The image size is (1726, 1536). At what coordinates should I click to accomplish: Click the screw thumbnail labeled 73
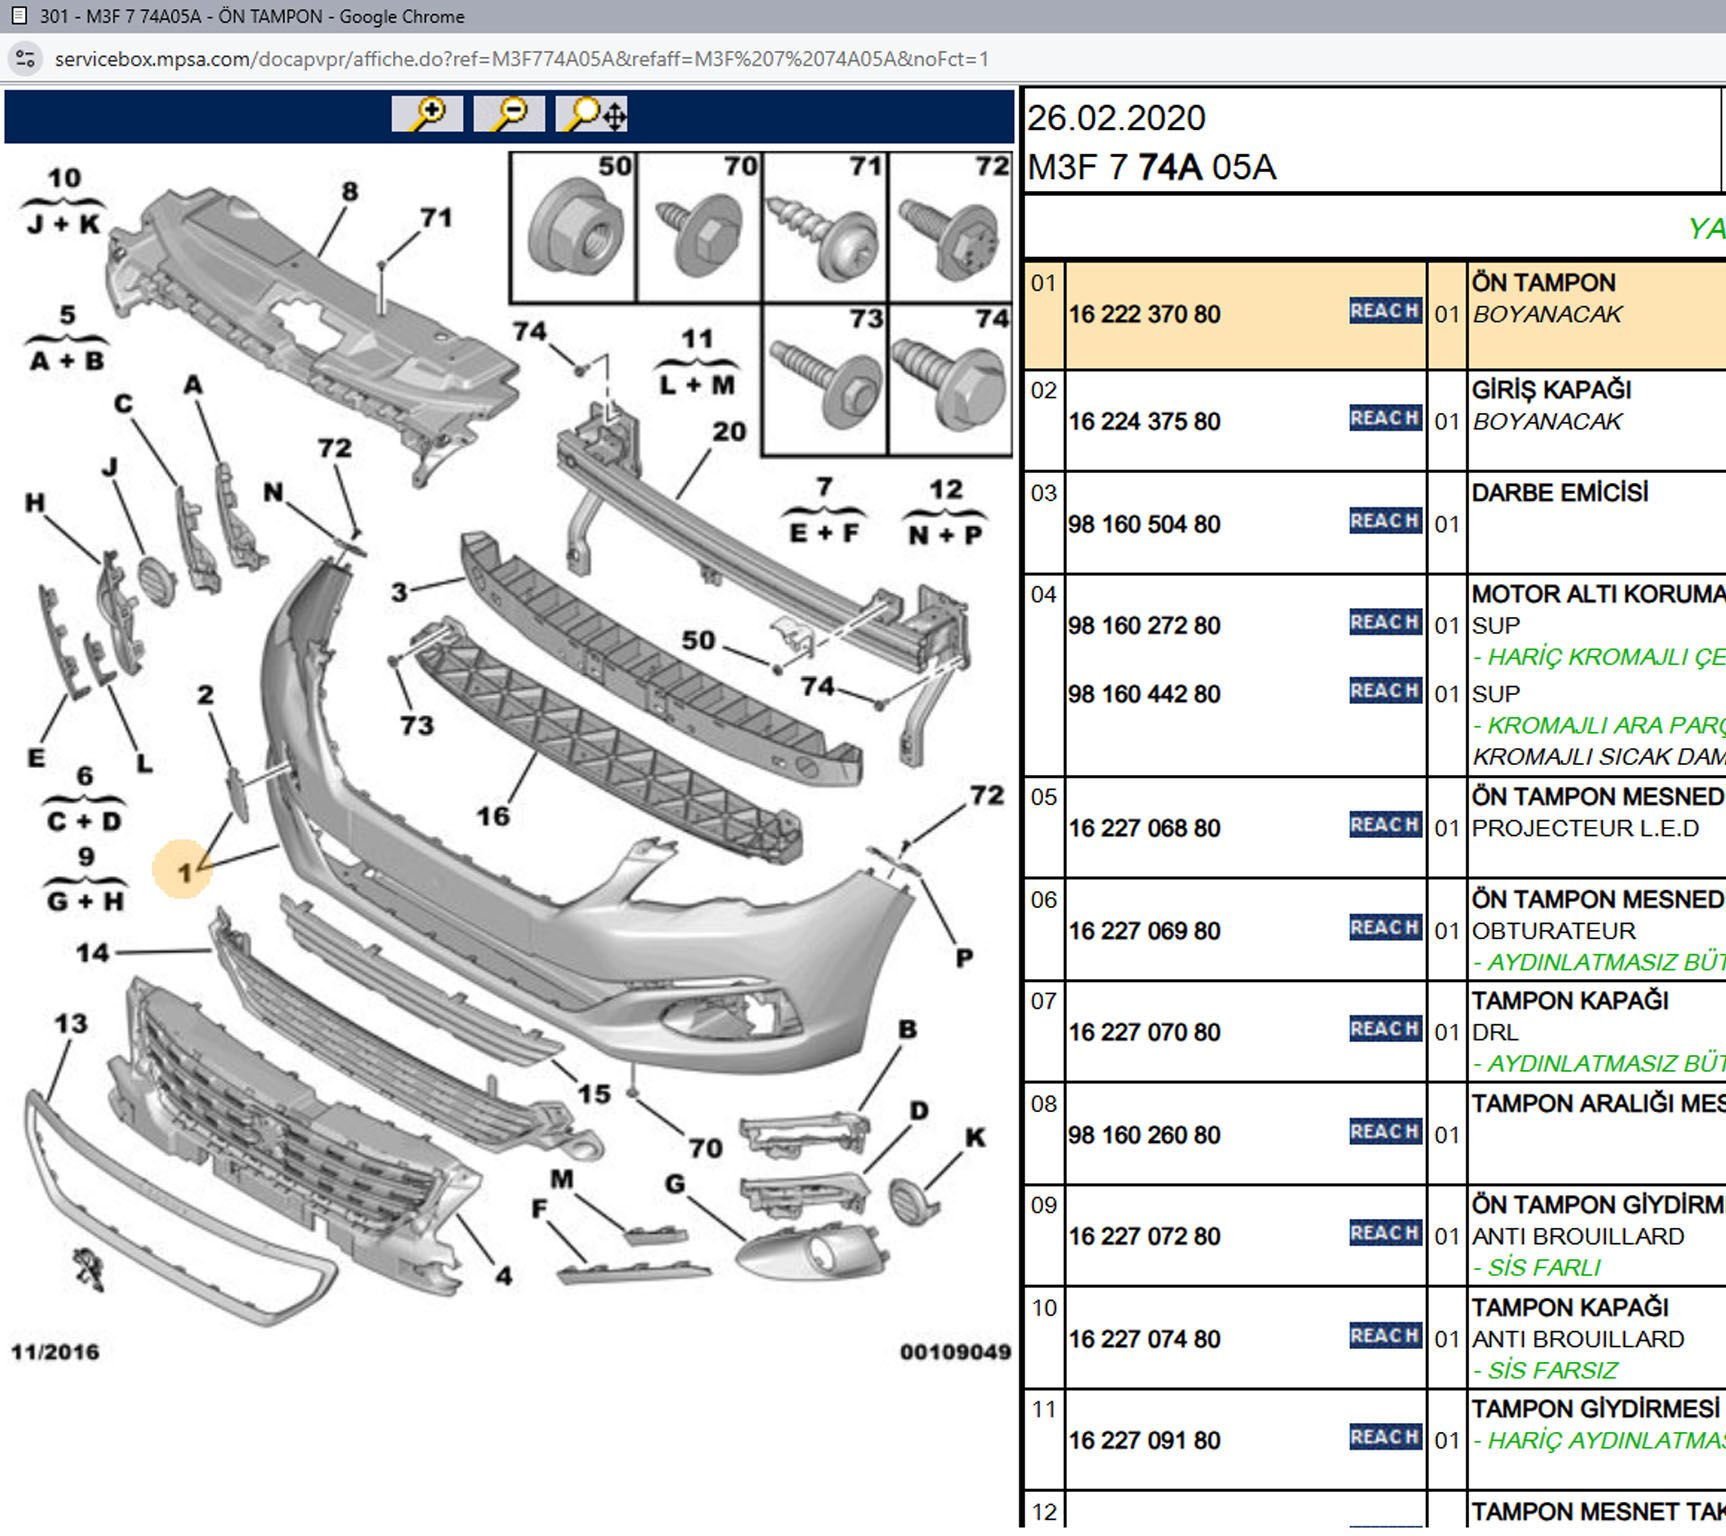(825, 380)
